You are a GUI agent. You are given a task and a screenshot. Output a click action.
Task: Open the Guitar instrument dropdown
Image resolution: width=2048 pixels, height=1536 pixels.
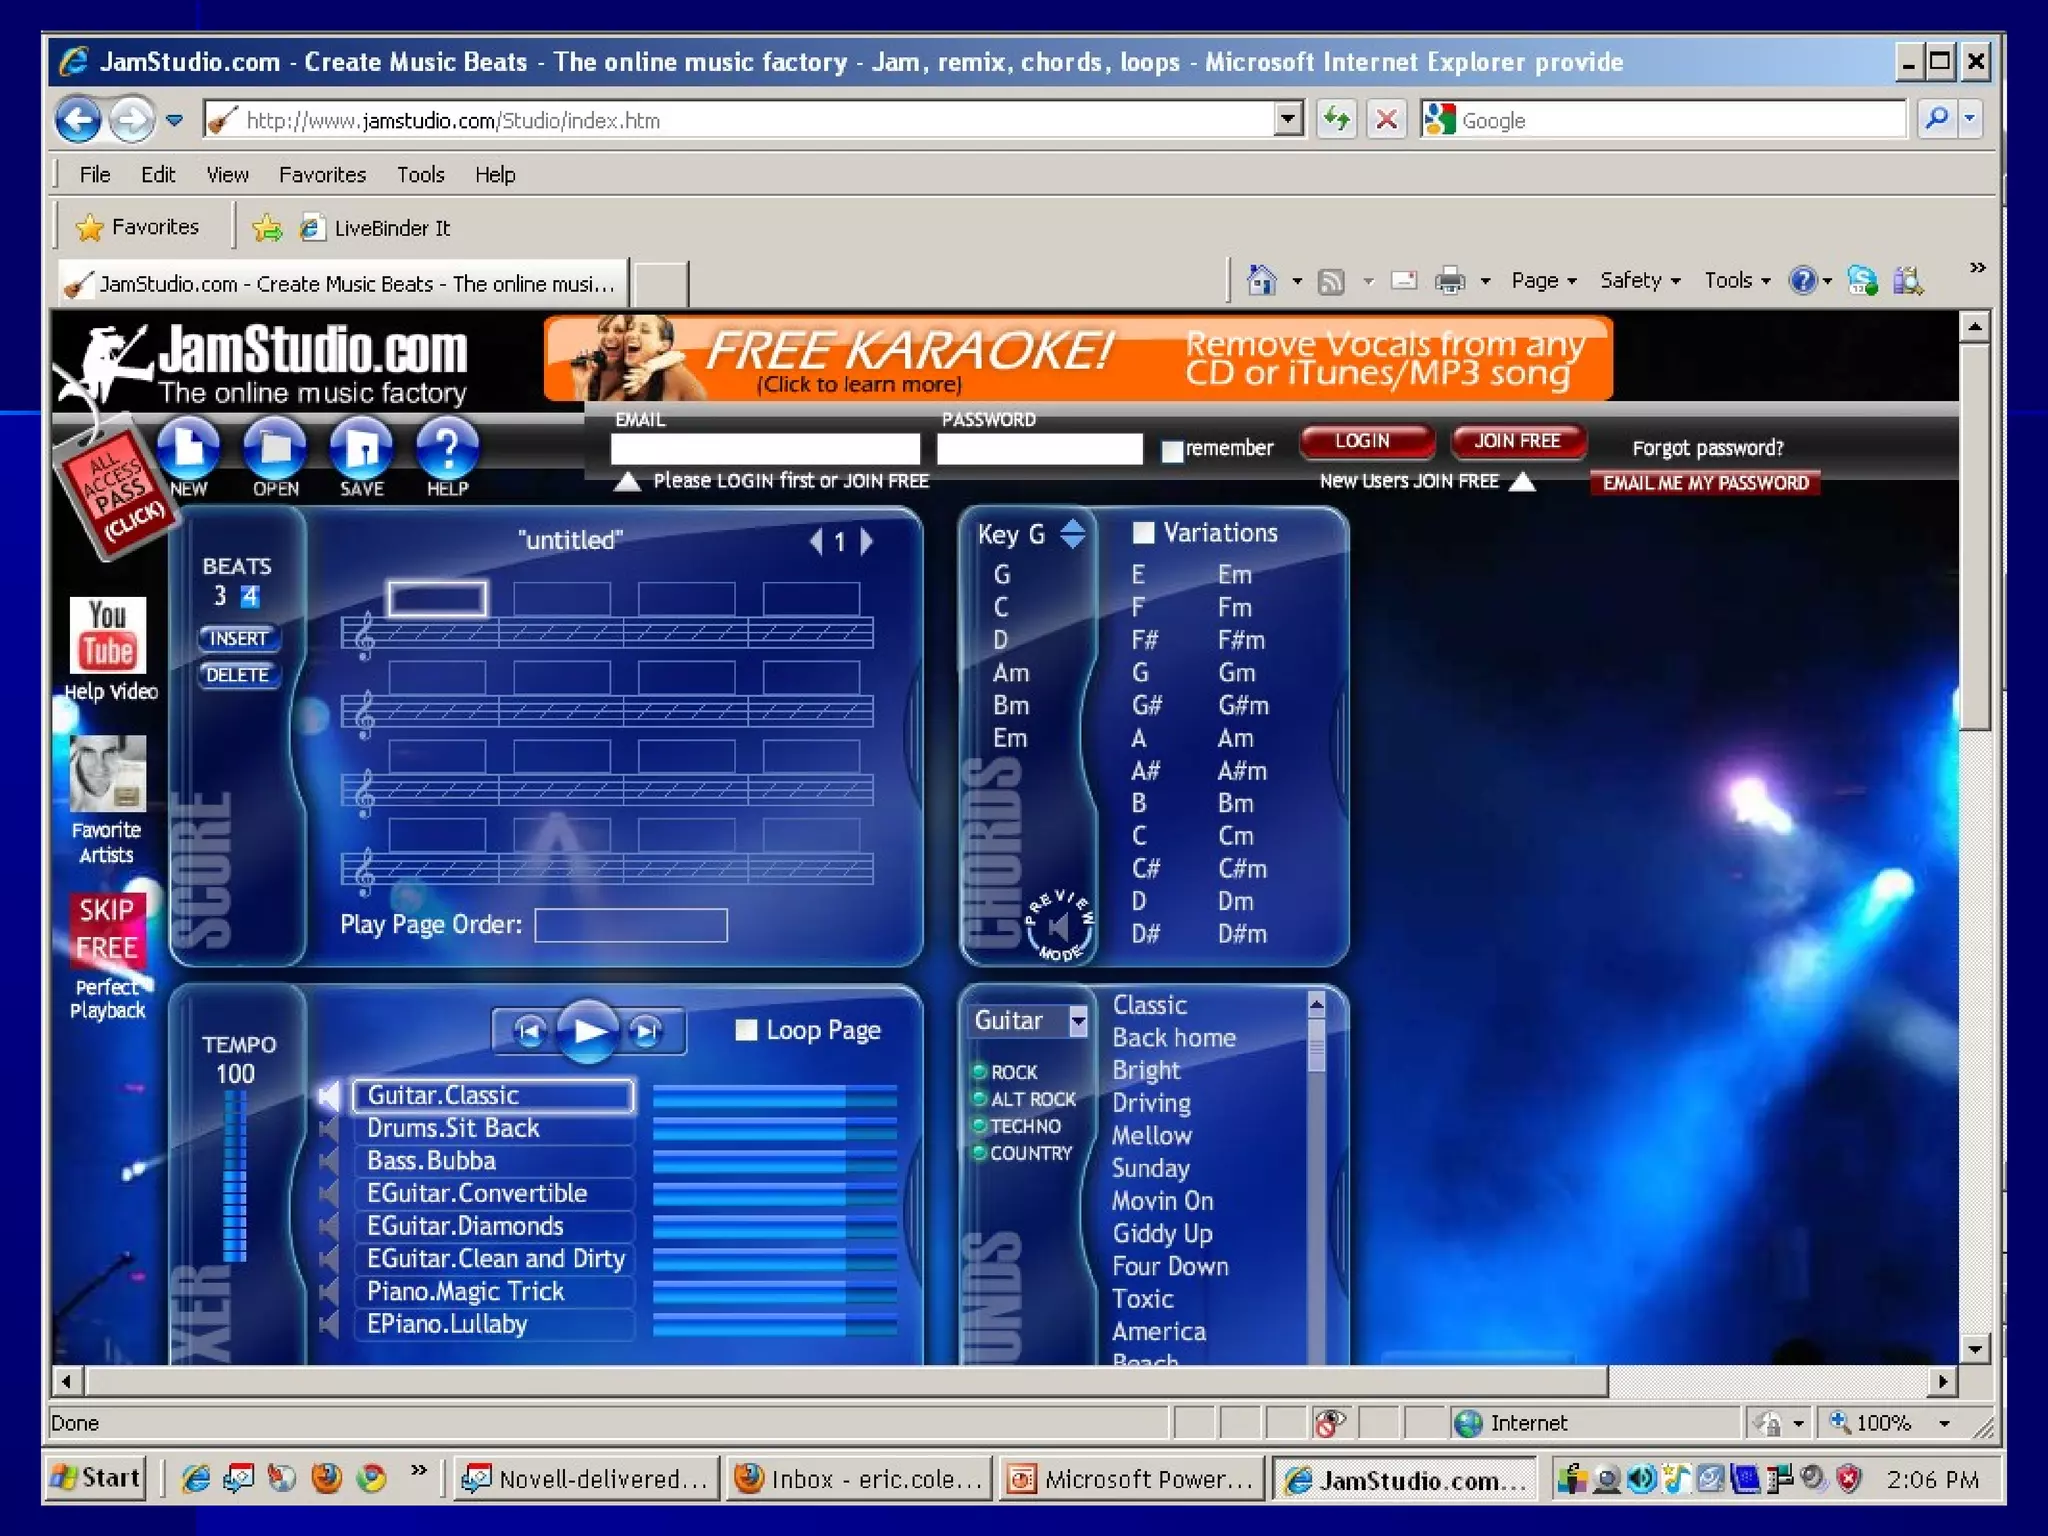[x=1078, y=1021]
